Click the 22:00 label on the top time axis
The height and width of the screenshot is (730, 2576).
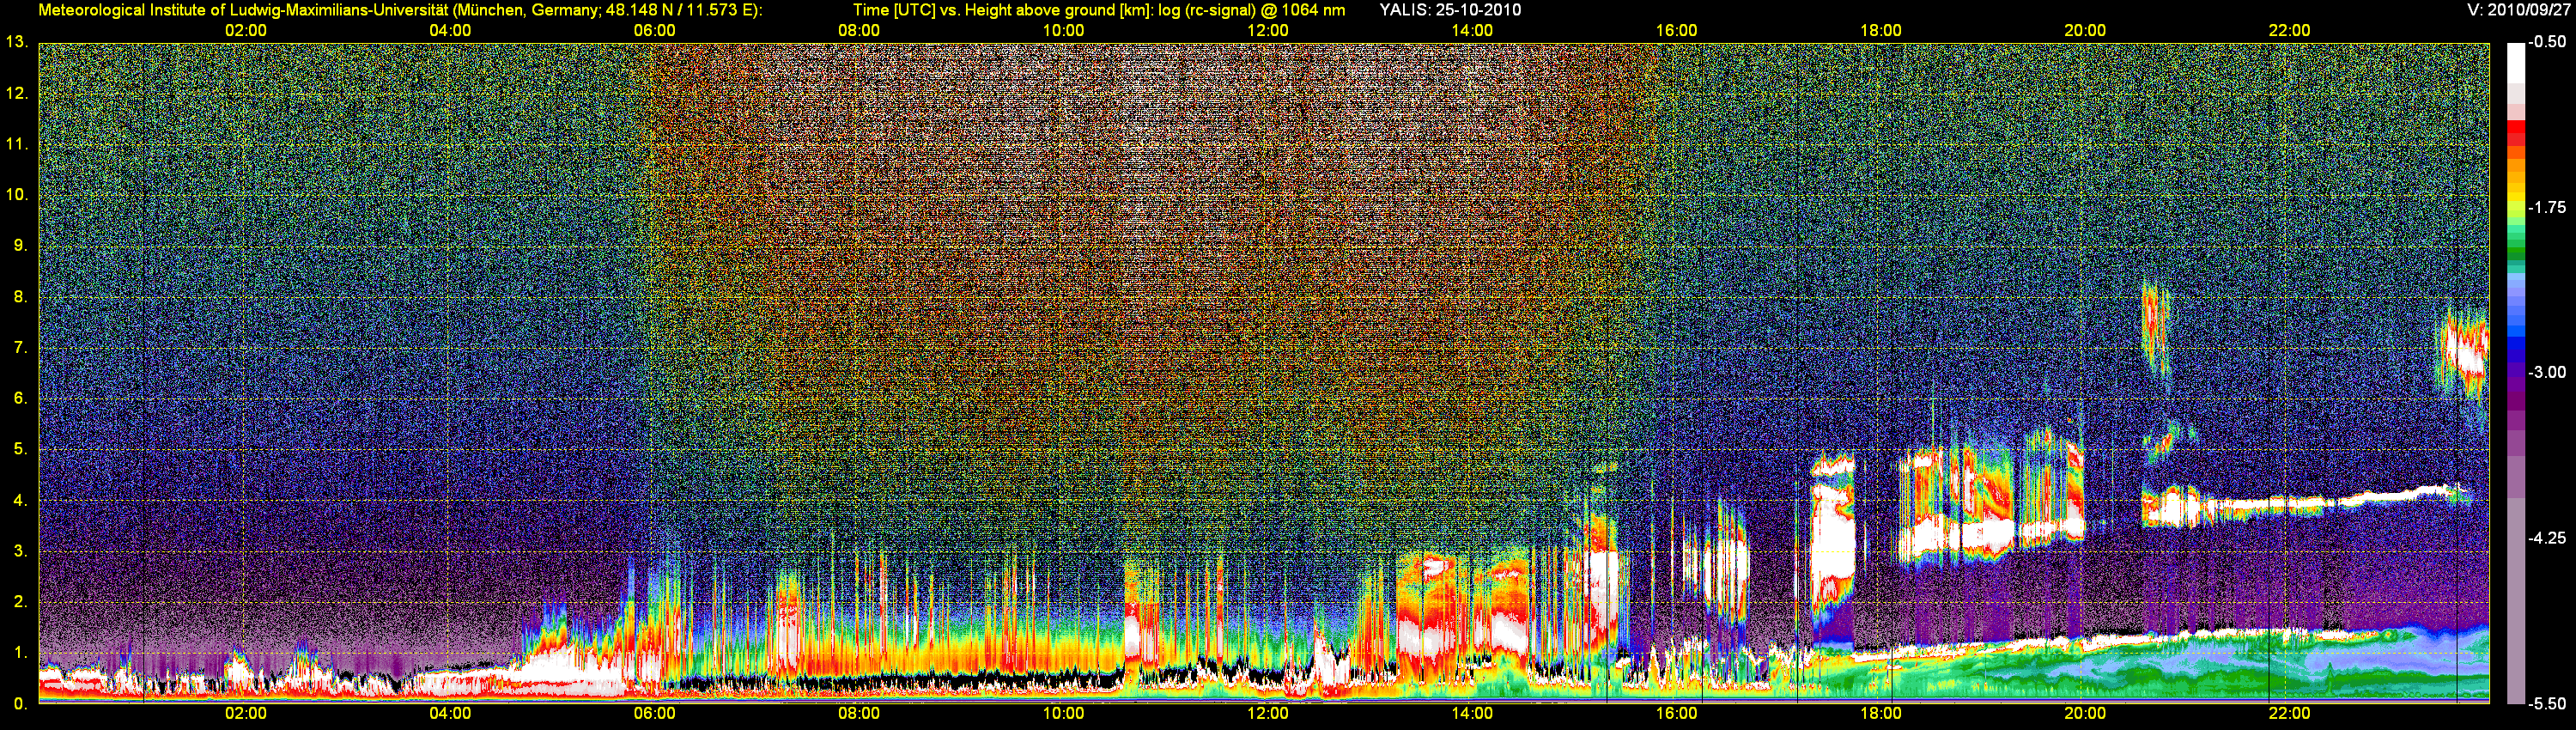point(2290,31)
